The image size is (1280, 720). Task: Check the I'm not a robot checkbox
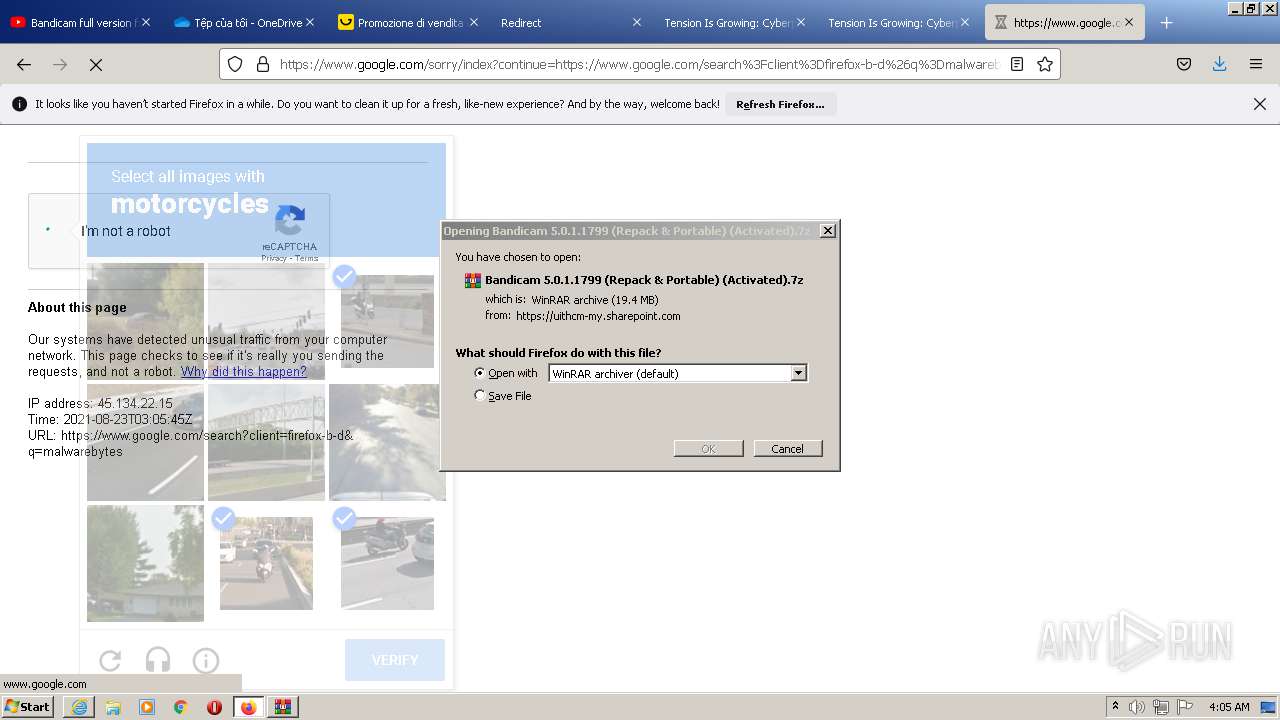[x=48, y=231]
